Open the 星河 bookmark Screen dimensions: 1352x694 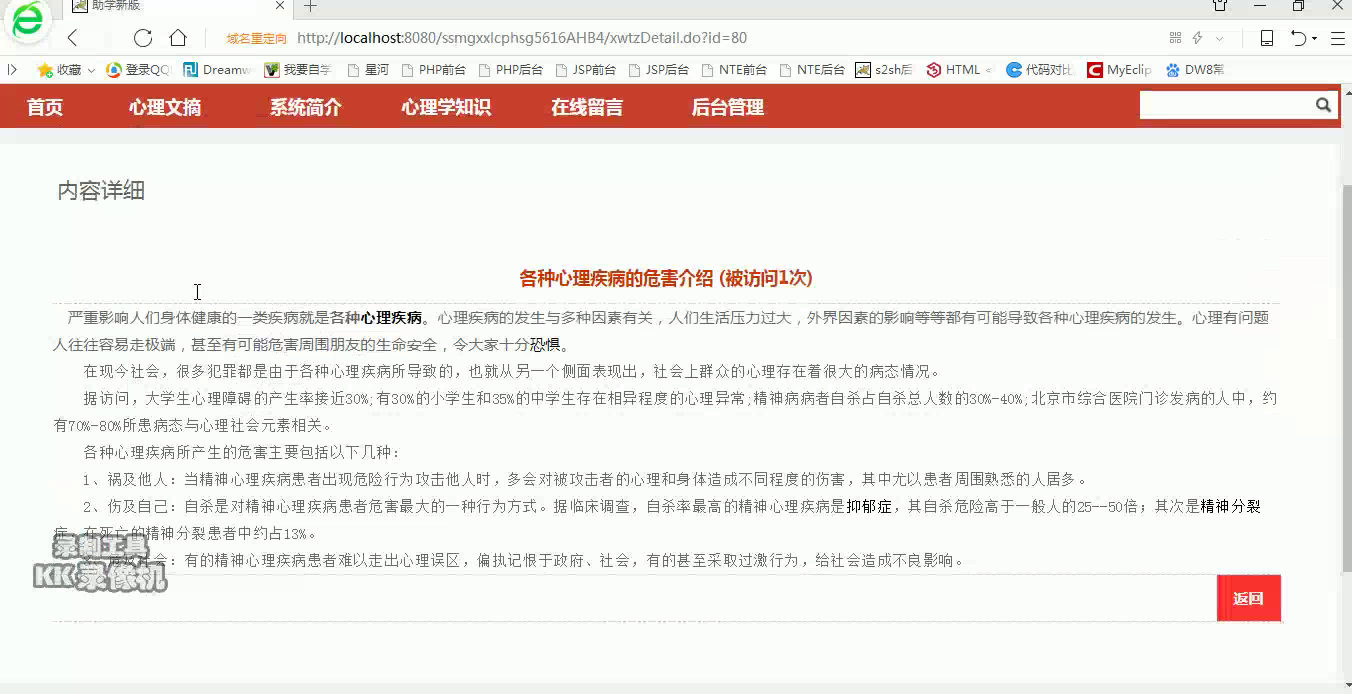pyautogui.click(x=368, y=70)
